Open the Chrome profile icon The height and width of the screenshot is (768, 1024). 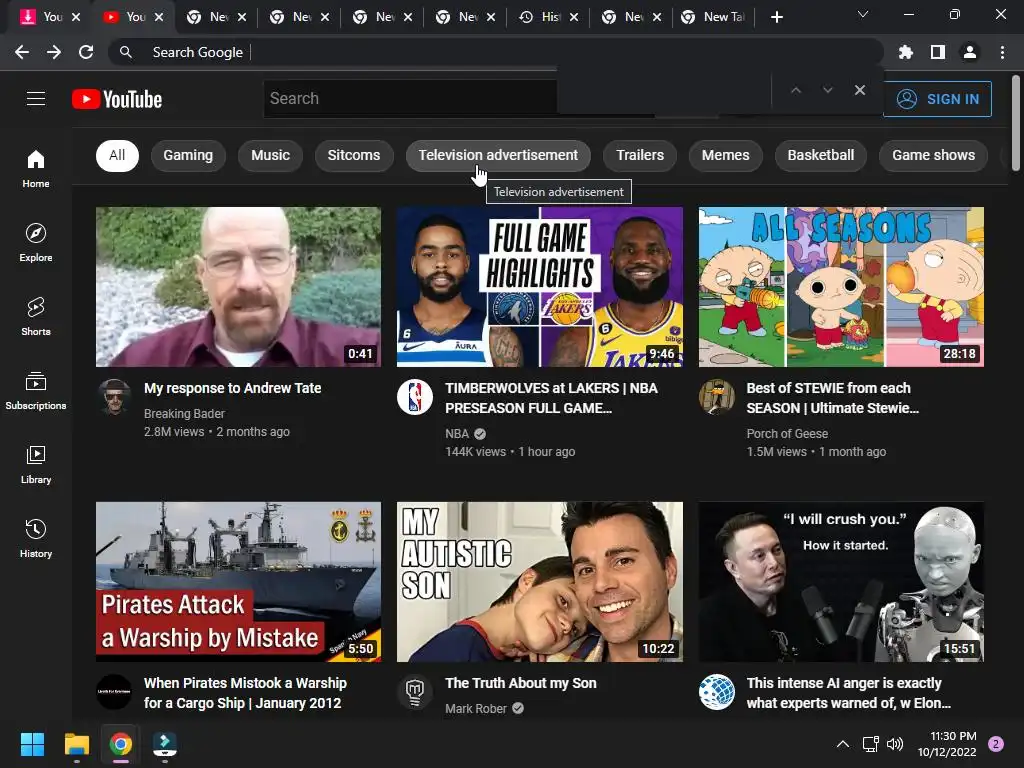(970, 52)
